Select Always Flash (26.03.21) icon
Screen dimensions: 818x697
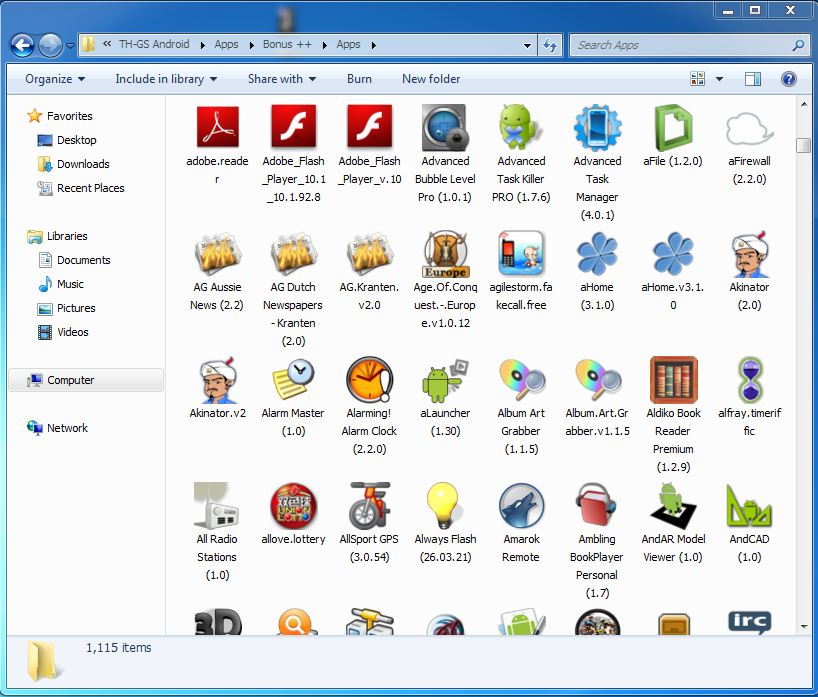(x=444, y=506)
